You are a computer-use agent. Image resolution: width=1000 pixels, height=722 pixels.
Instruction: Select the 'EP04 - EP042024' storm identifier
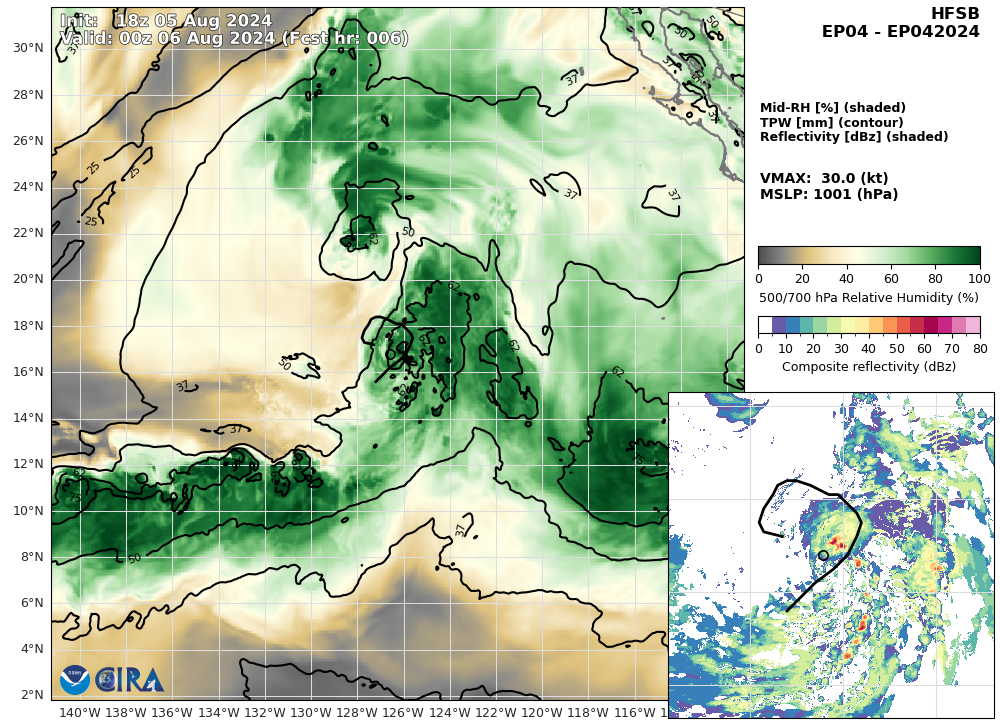pyautogui.click(x=901, y=31)
